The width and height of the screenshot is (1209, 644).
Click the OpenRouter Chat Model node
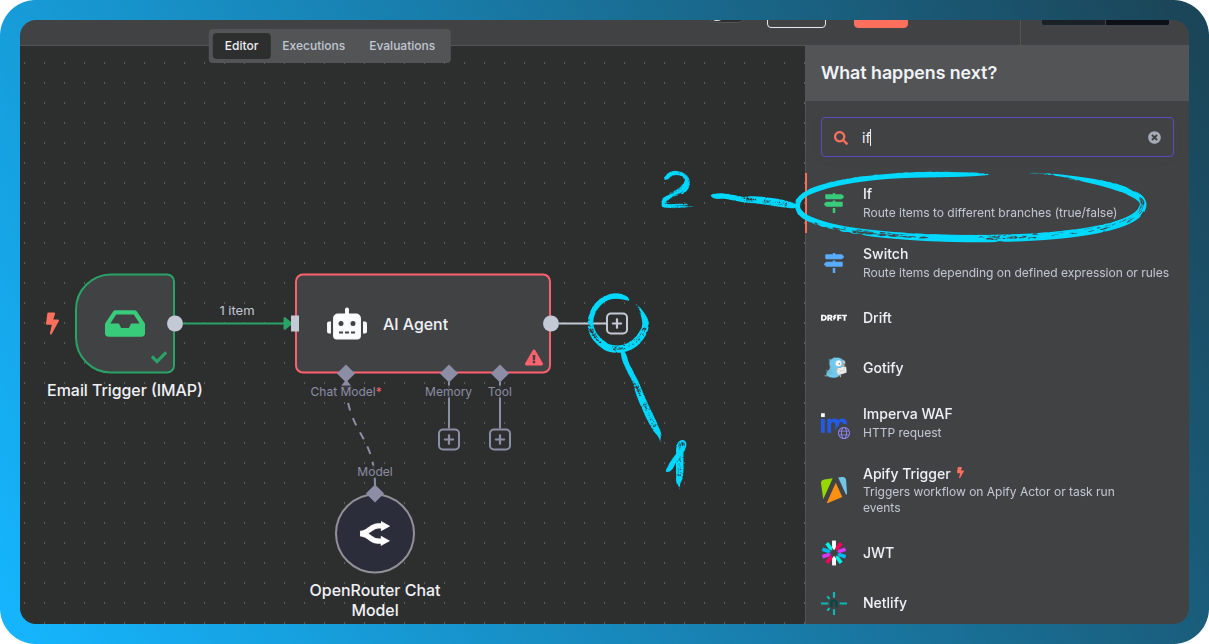[x=374, y=533]
